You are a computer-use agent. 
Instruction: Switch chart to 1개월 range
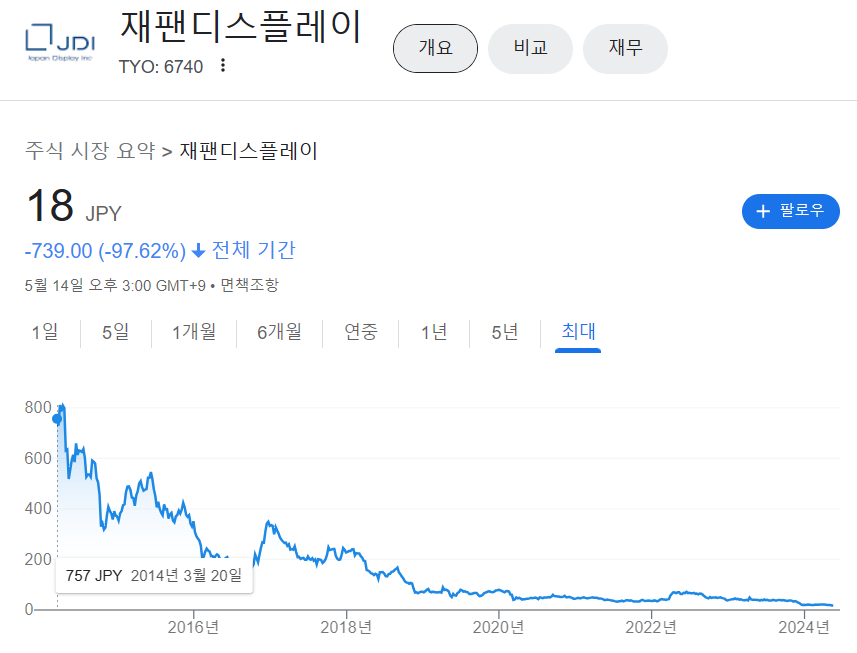(x=193, y=332)
